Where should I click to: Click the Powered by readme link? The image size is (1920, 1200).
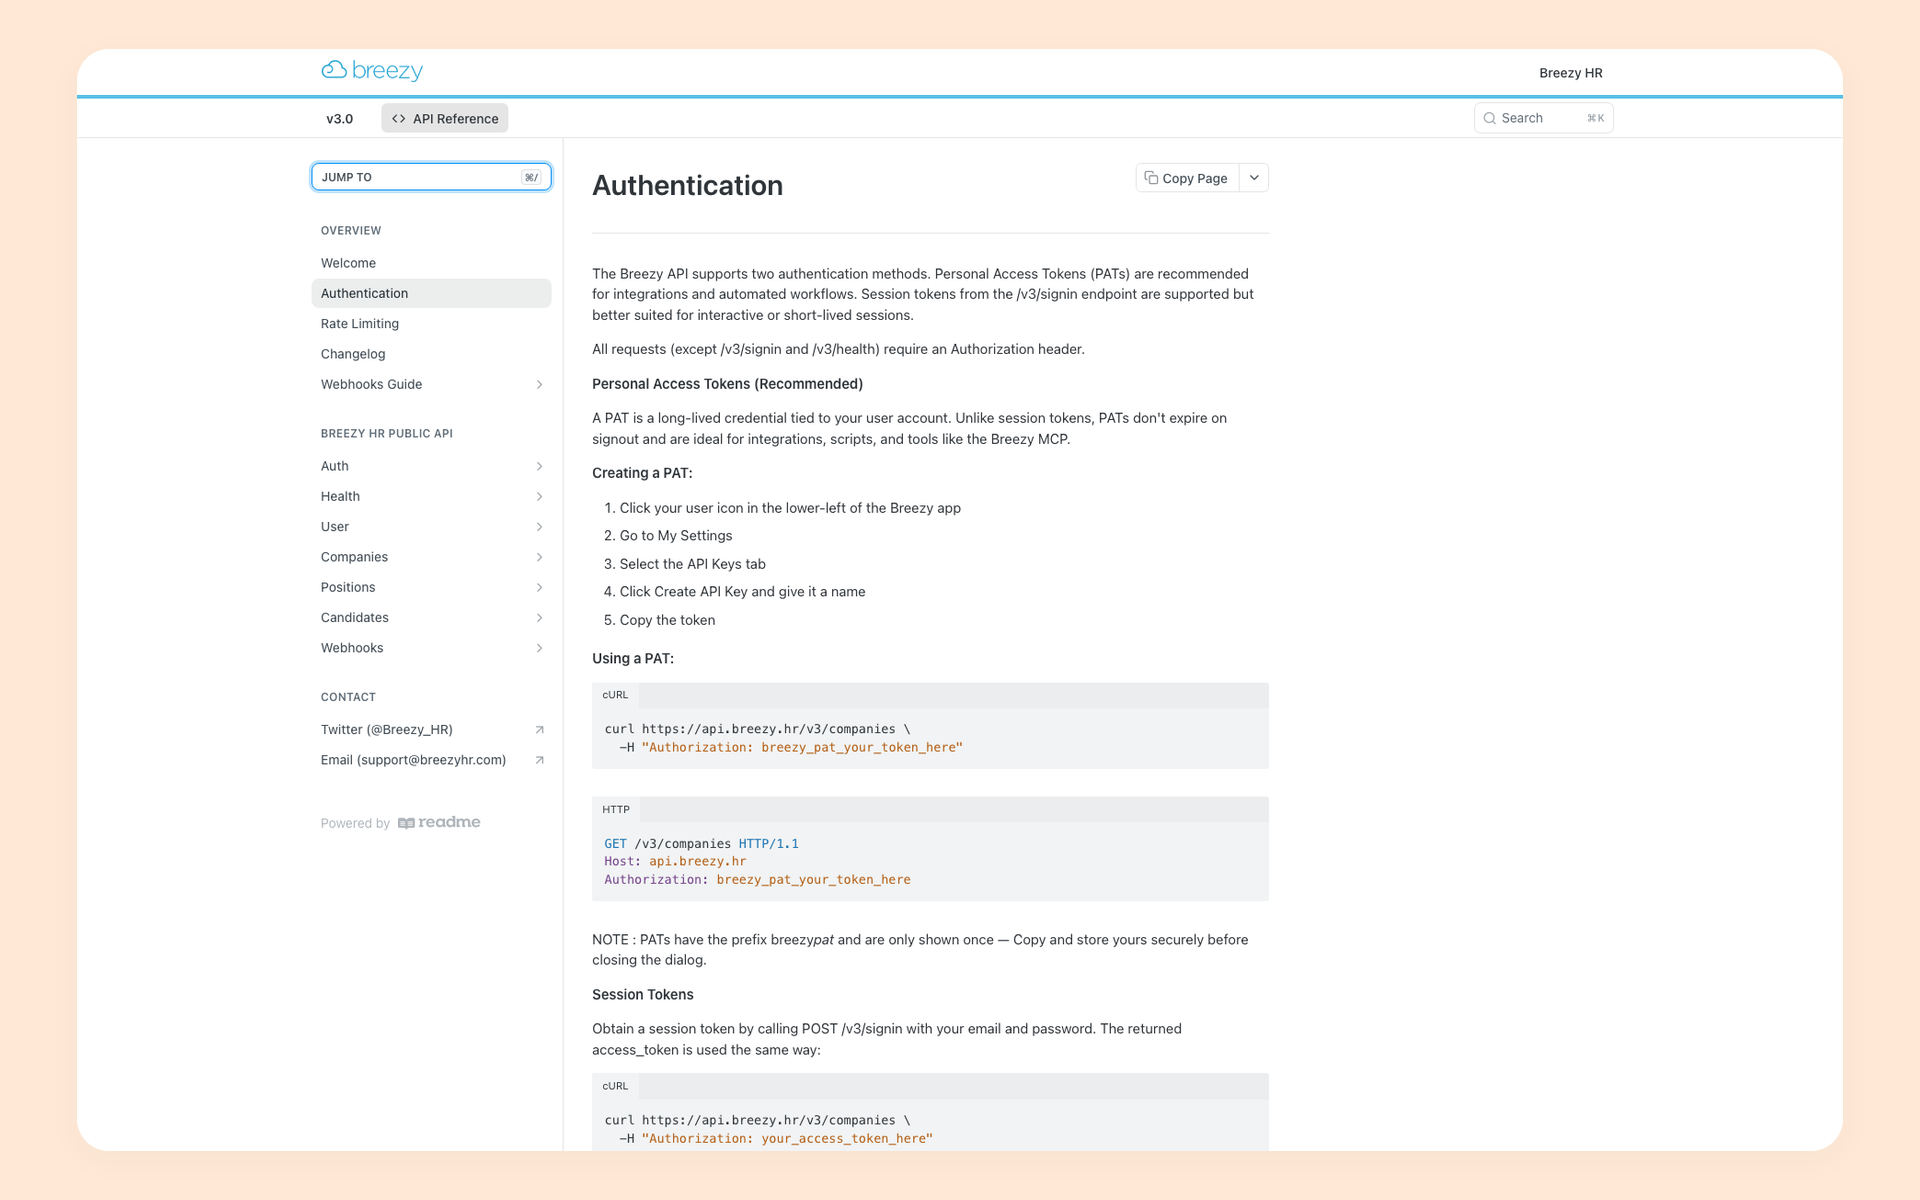pos(400,823)
